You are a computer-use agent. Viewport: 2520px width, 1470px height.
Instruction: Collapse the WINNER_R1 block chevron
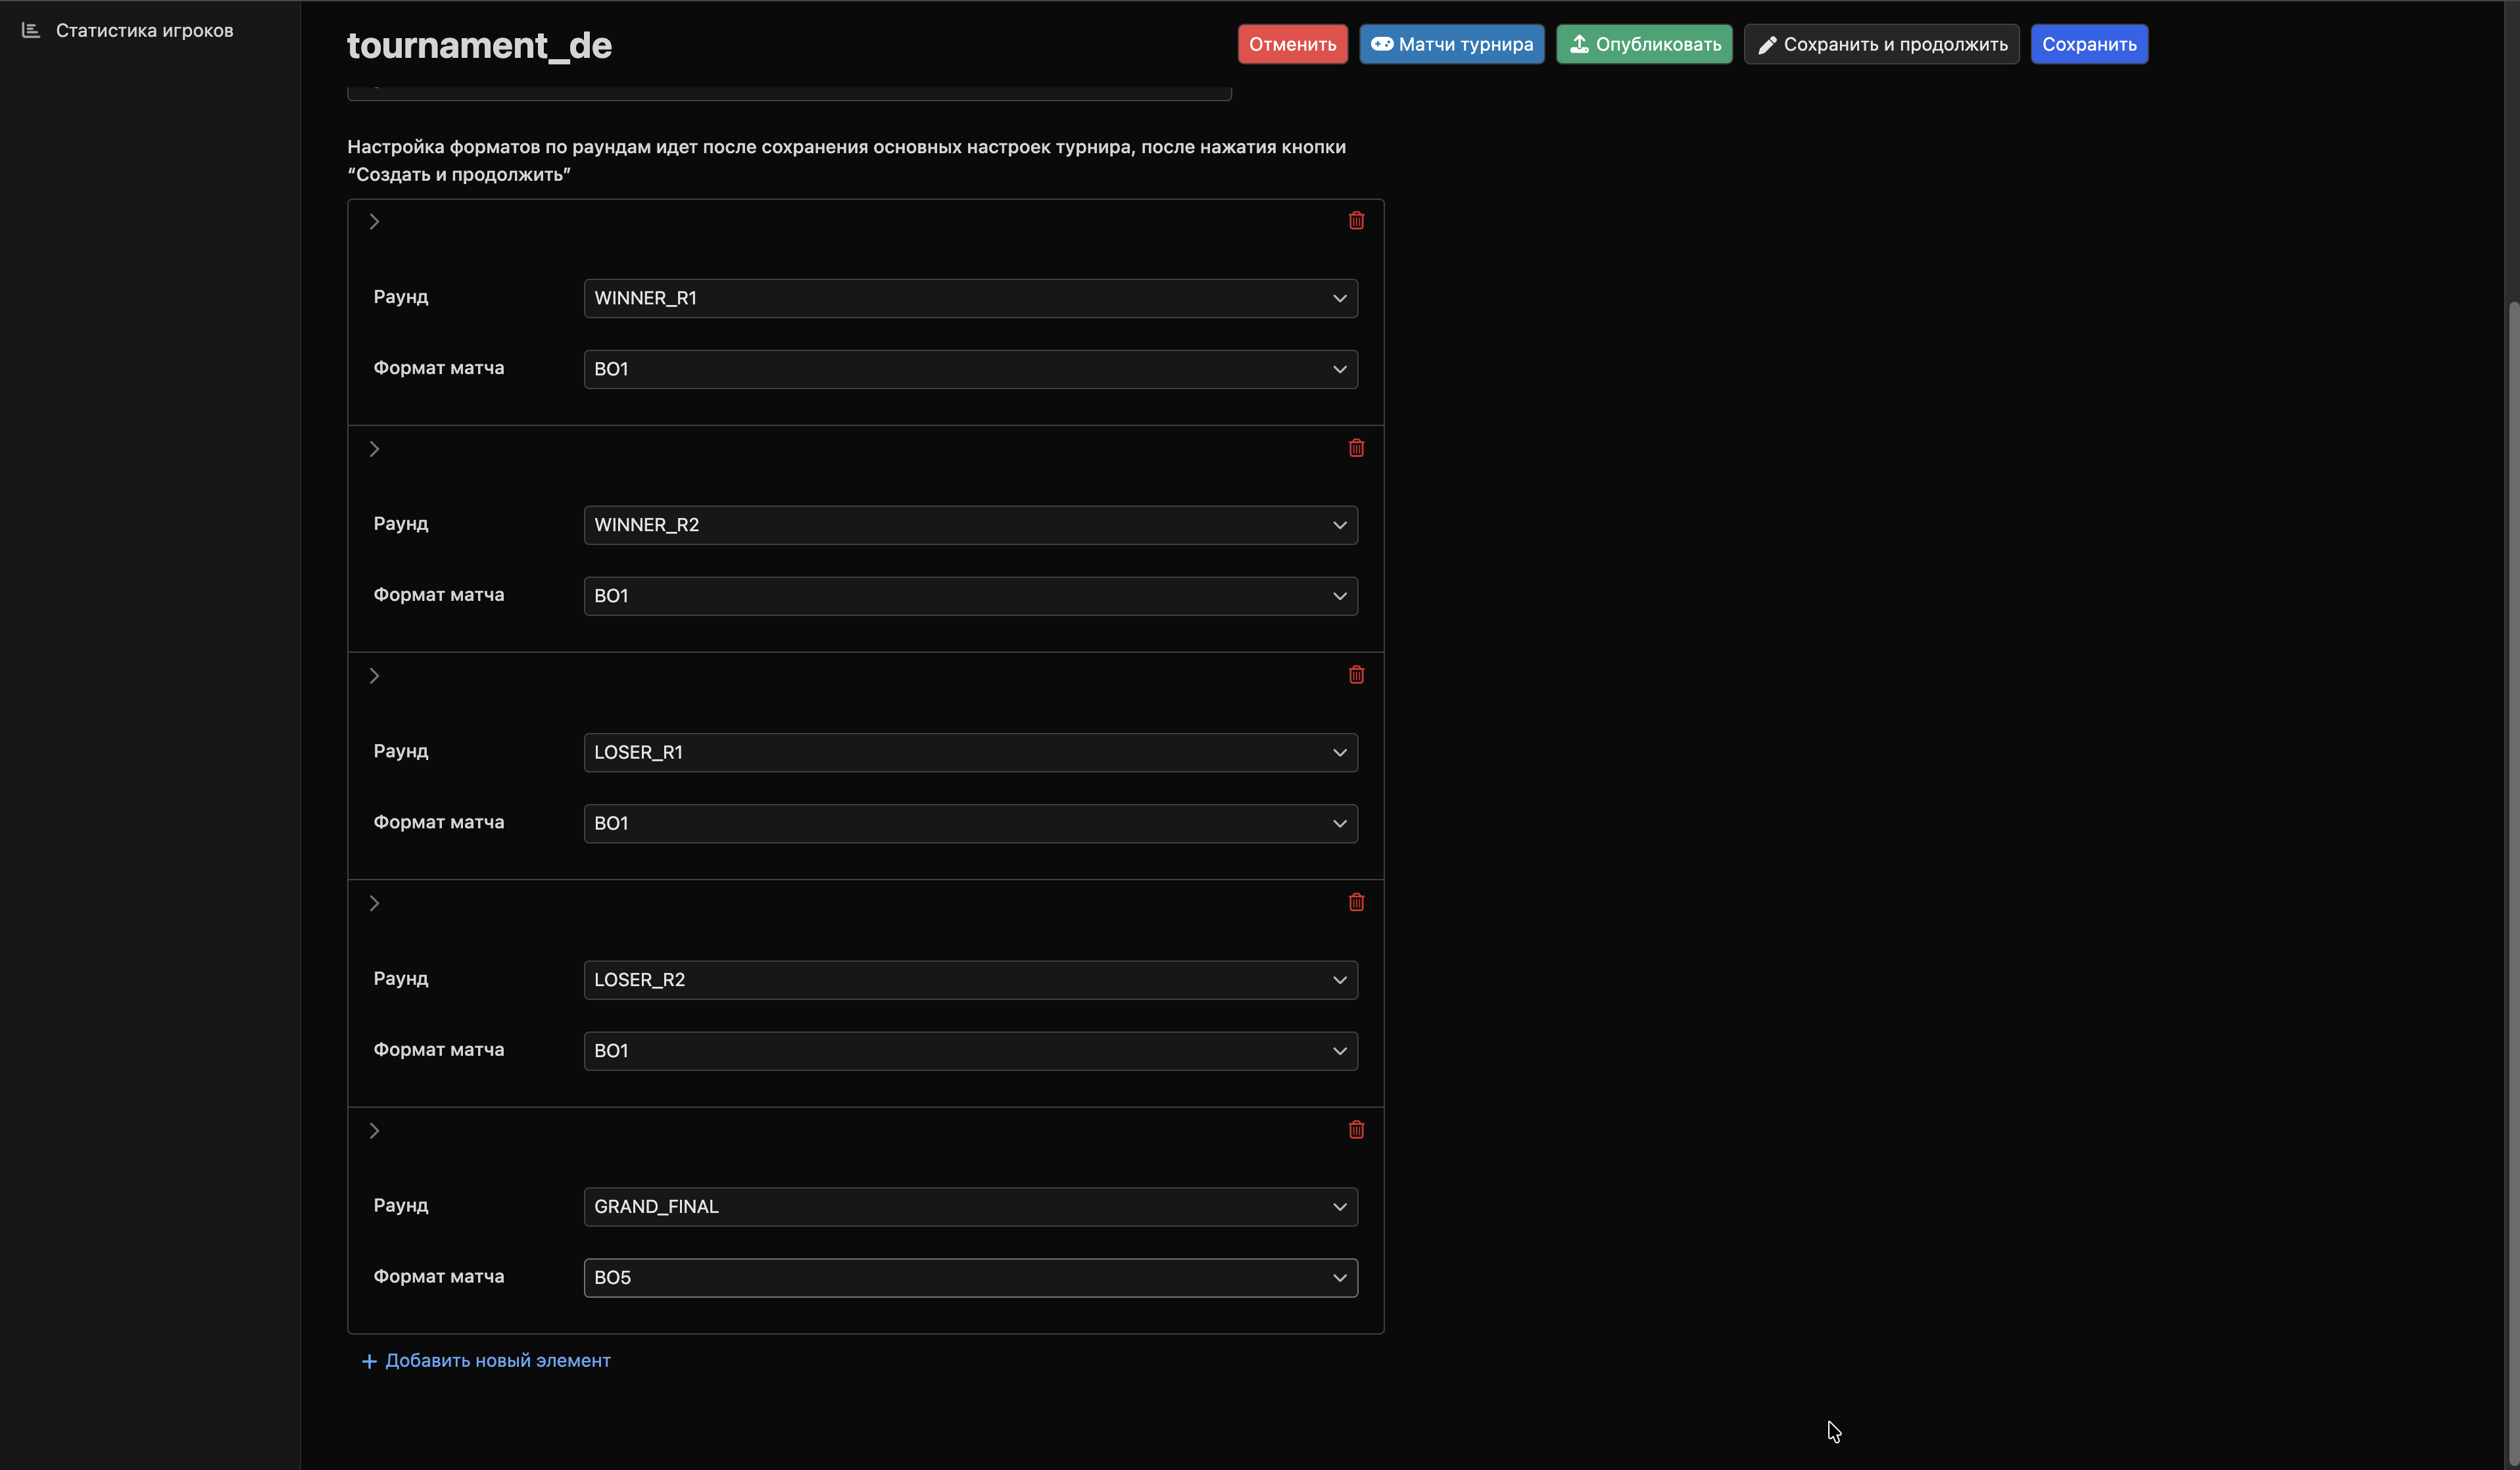click(x=374, y=222)
